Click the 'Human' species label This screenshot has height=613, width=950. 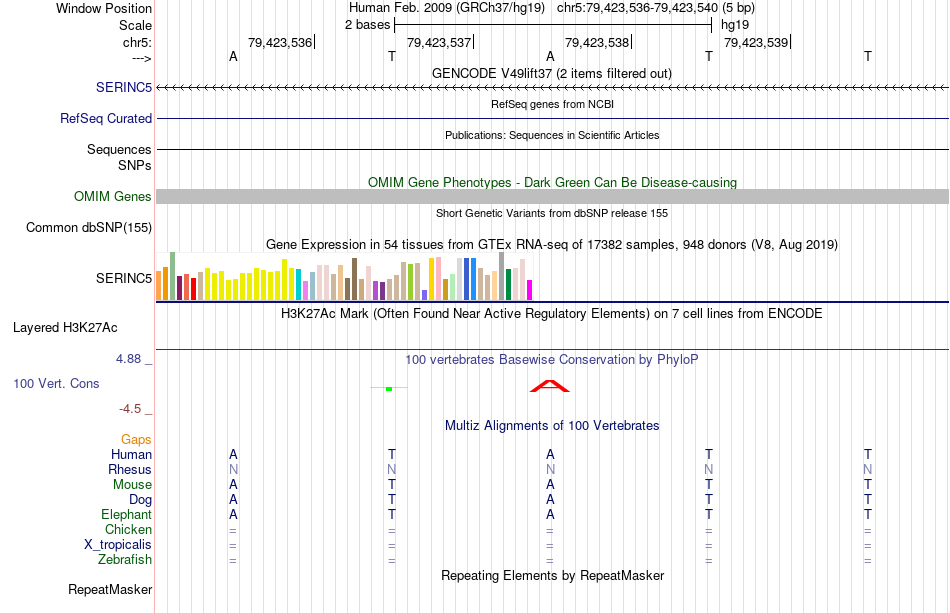click(x=131, y=454)
